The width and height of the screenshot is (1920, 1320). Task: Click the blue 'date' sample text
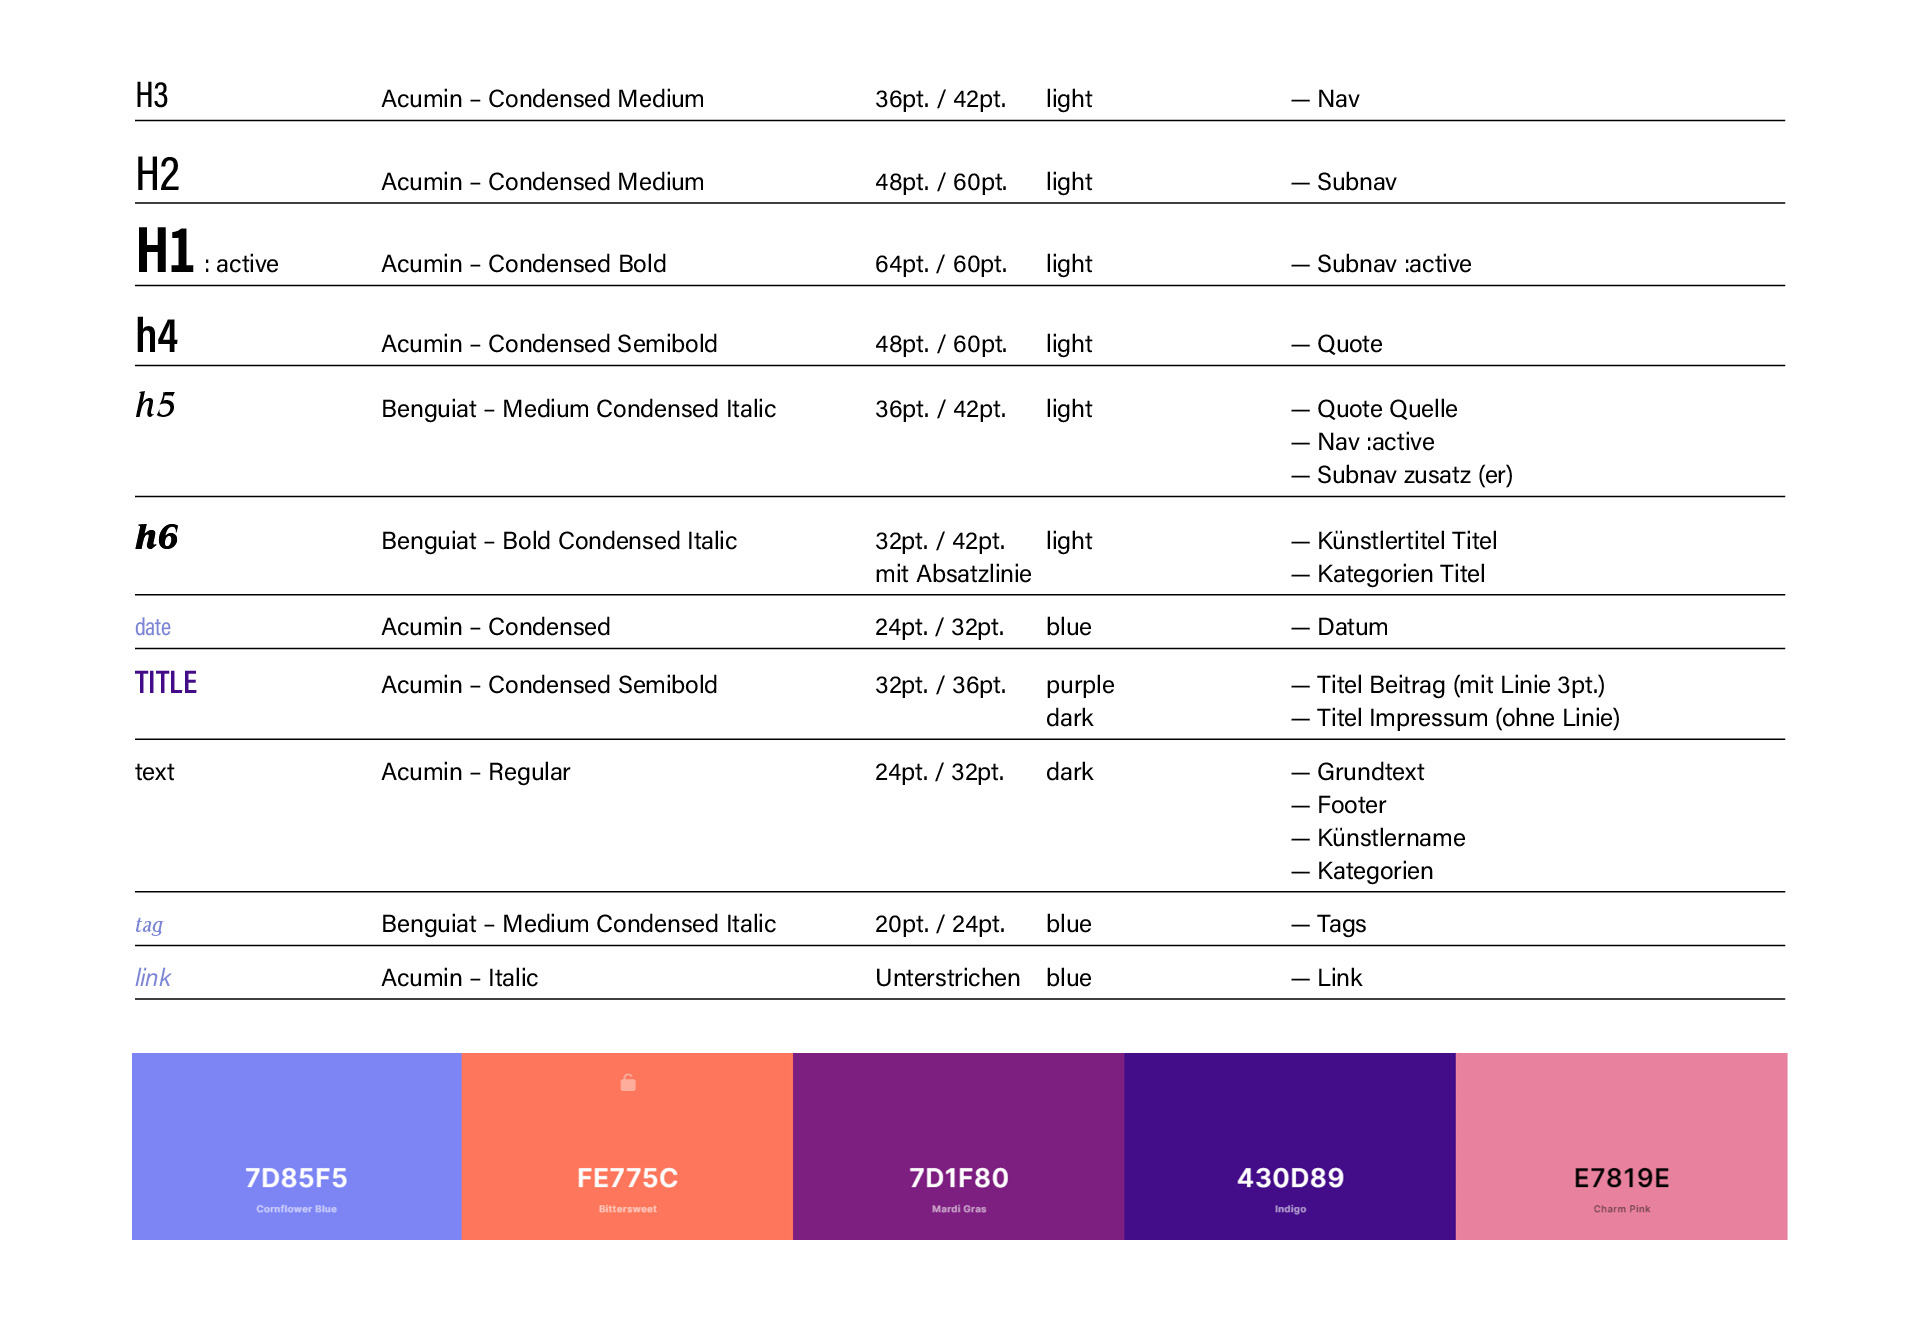(153, 627)
